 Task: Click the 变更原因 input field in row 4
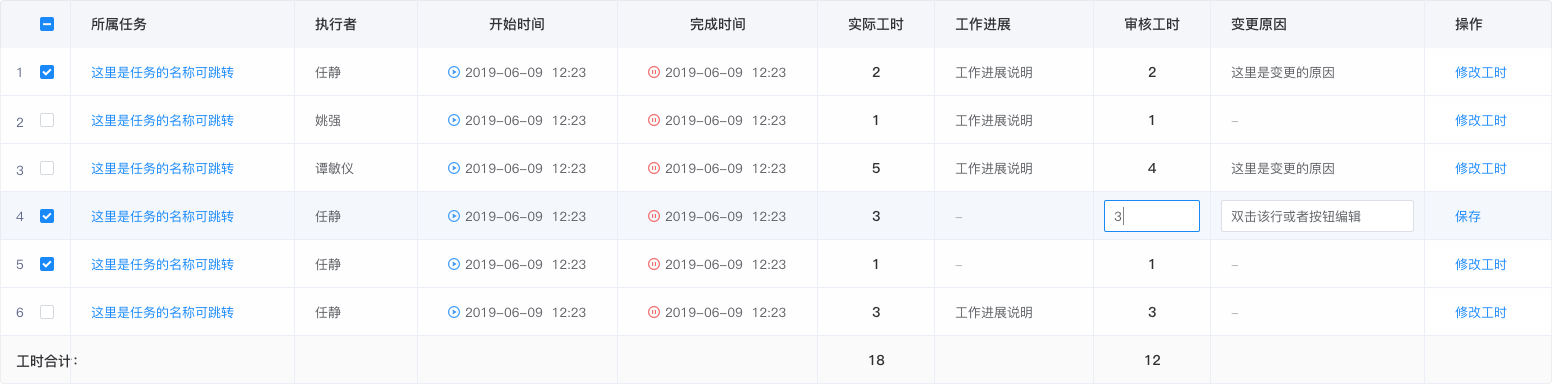[1317, 216]
